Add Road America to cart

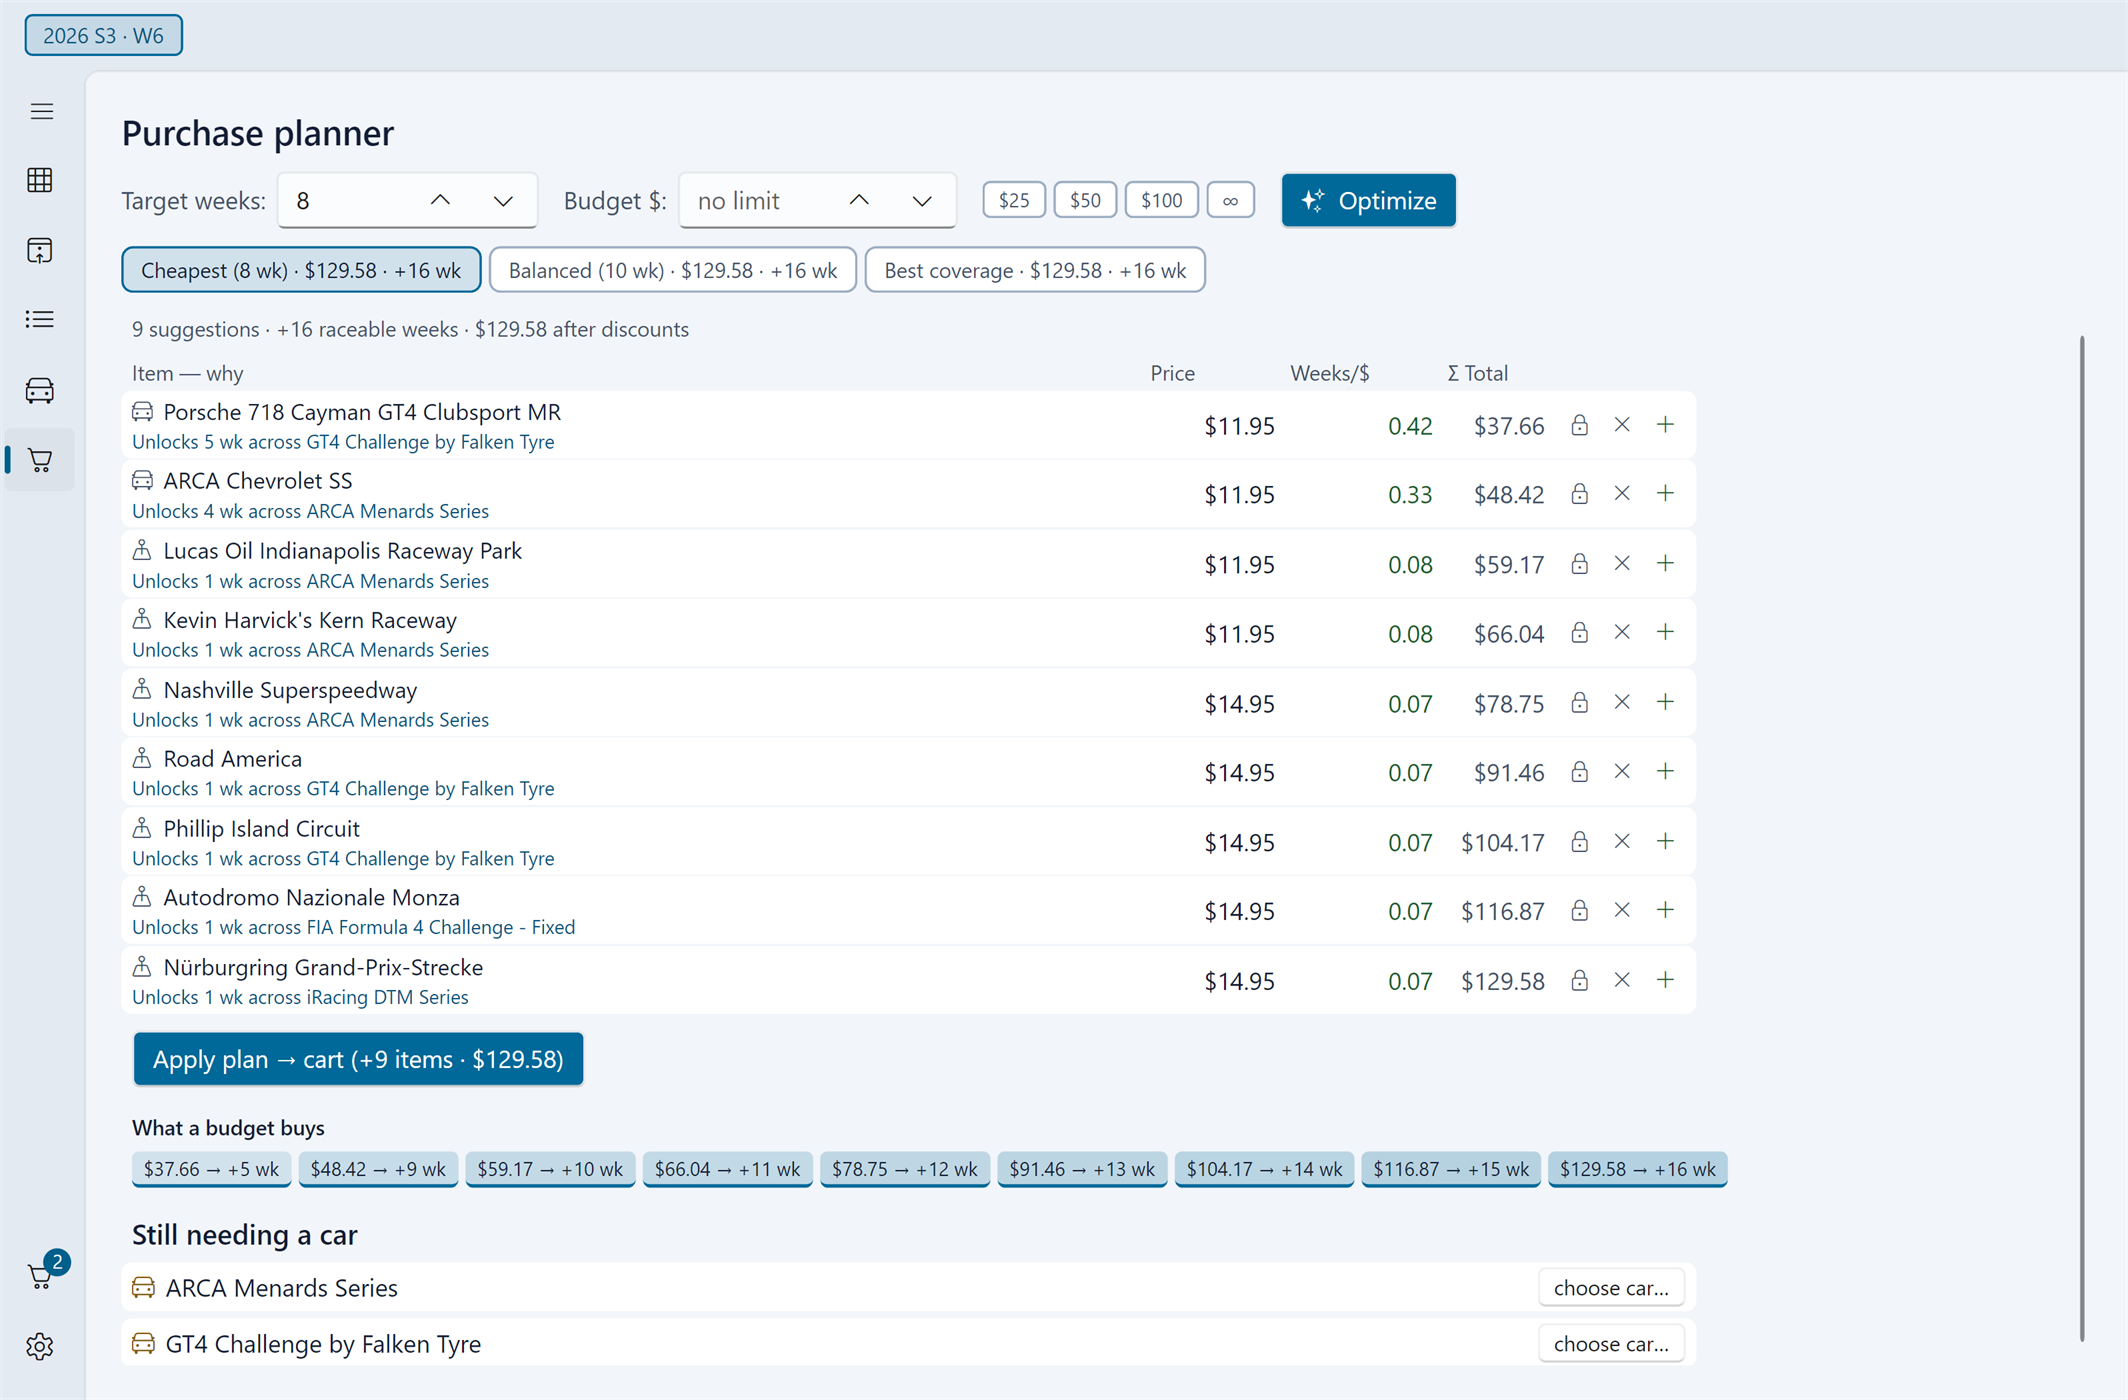tap(1665, 772)
